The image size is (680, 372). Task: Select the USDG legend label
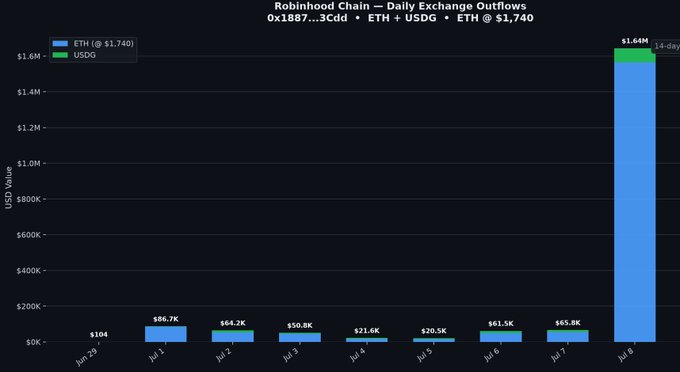pyautogui.click(x=85, y=55)
